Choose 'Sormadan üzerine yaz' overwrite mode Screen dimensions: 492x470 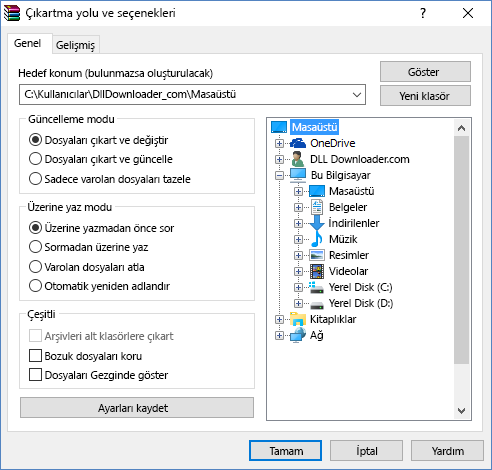coord(35,247)
